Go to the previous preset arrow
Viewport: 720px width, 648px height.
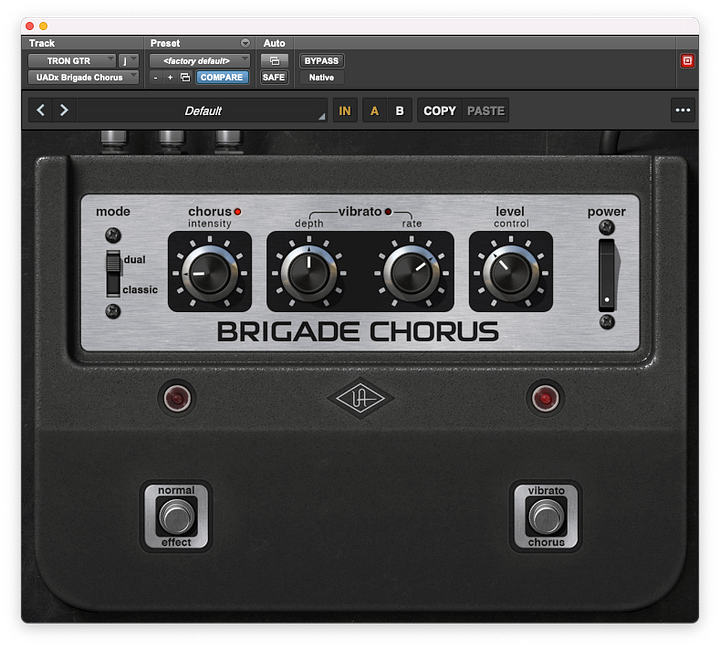point(41,110)
